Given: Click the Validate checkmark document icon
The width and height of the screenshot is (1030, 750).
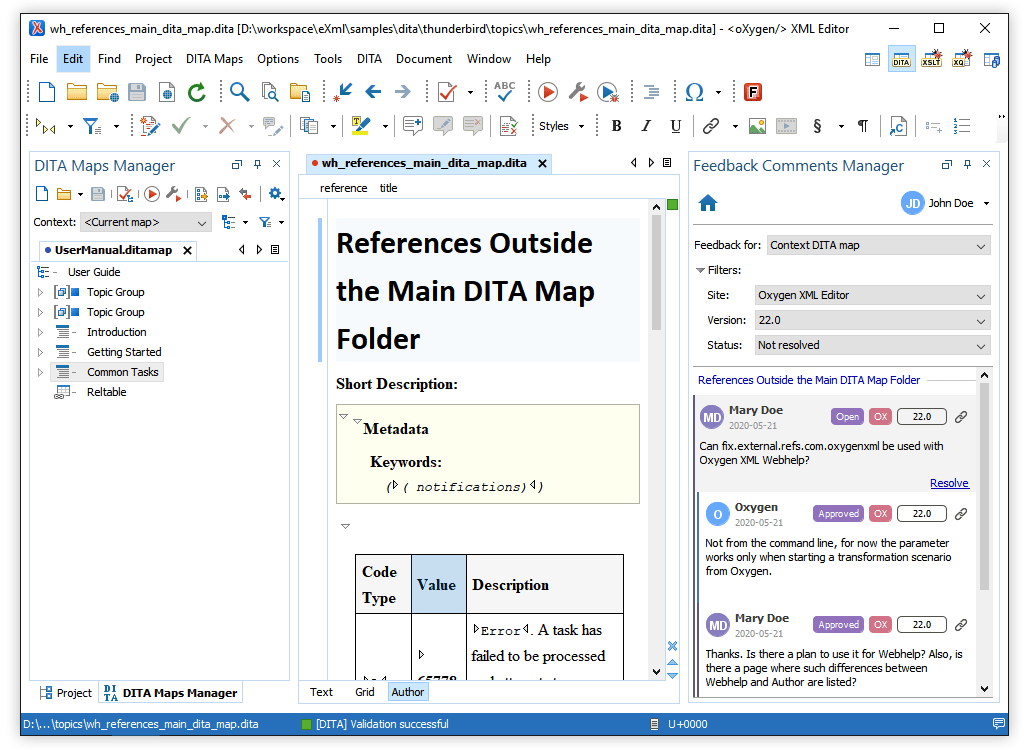Looking at the screenshot, I should (x=447, y=92).
